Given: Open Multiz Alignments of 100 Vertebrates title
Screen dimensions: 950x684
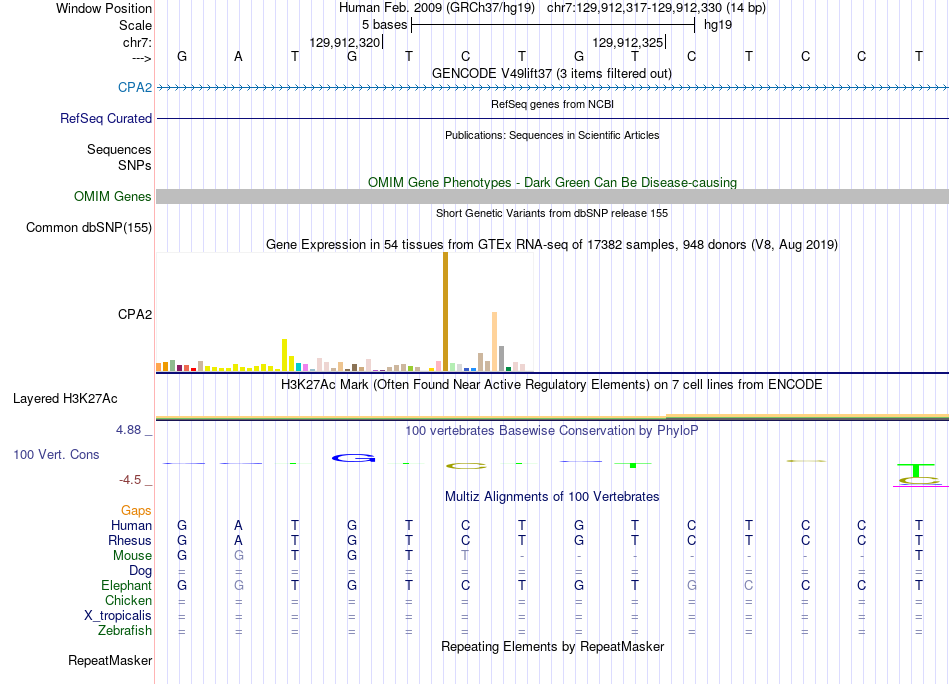Looking at the screenshot, I should (x=552, y=496).
